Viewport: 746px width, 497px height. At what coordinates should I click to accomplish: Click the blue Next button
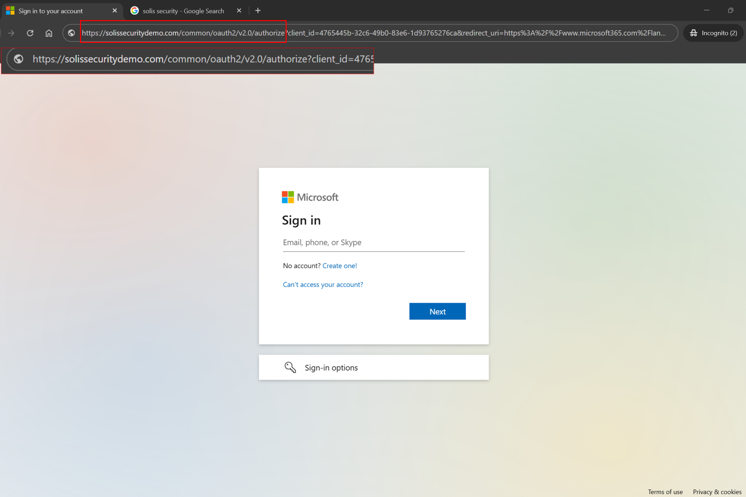pos(437,312)
